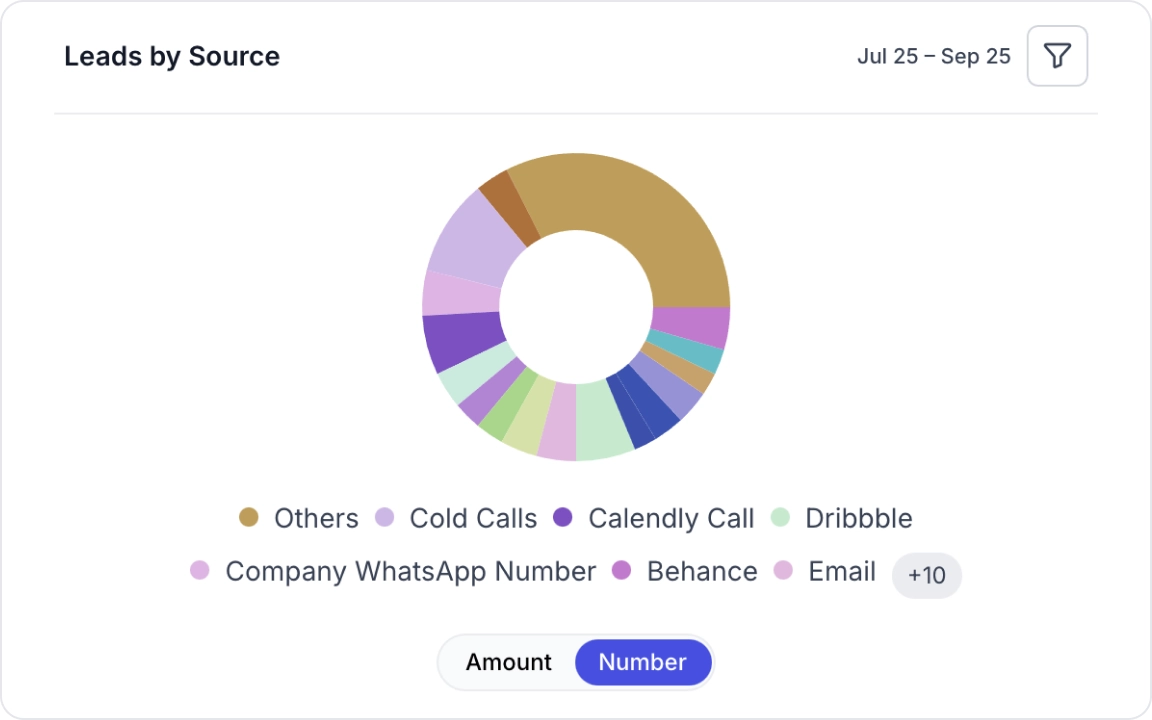Image resolution: width=1152 pixels, height=720 pixels.
Task: Click the Cold Calls legend color dot
Action: (x=385, y=518)
